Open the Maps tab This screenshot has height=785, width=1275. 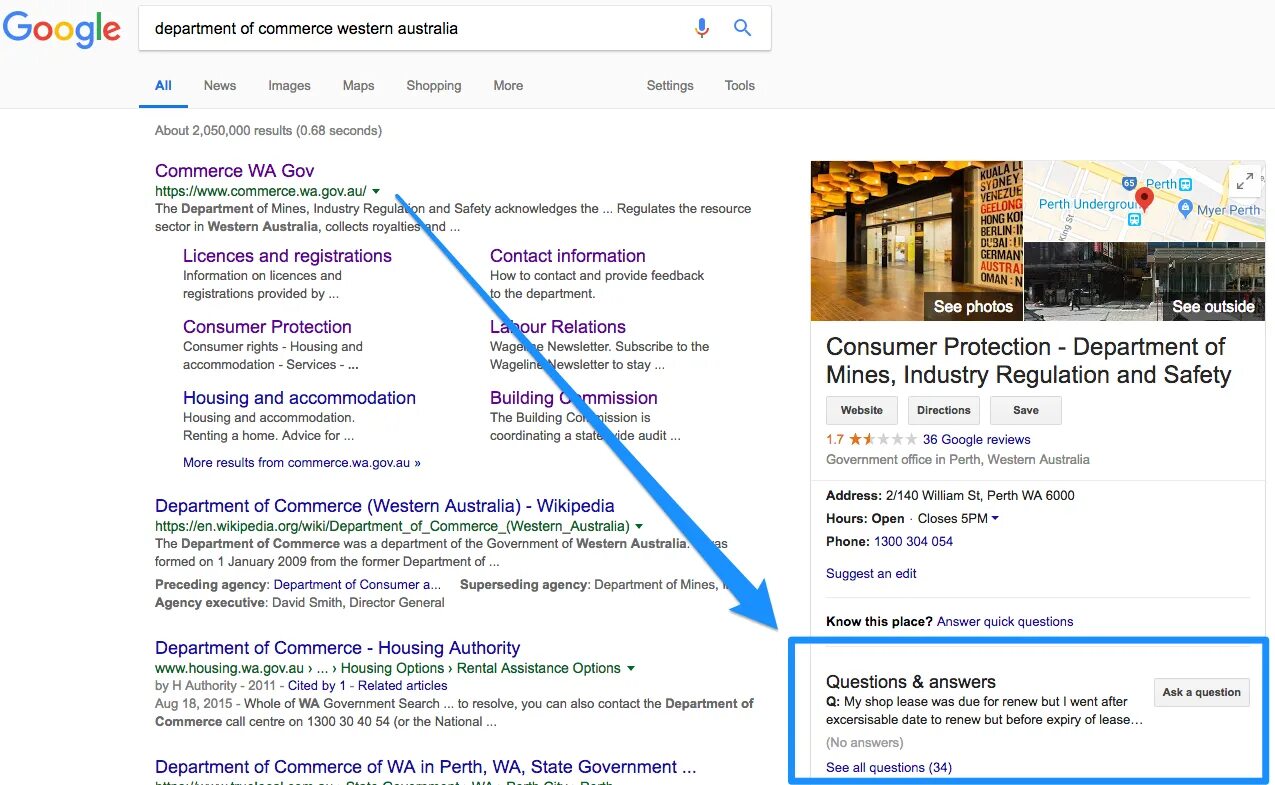click(x=358, y=86)
